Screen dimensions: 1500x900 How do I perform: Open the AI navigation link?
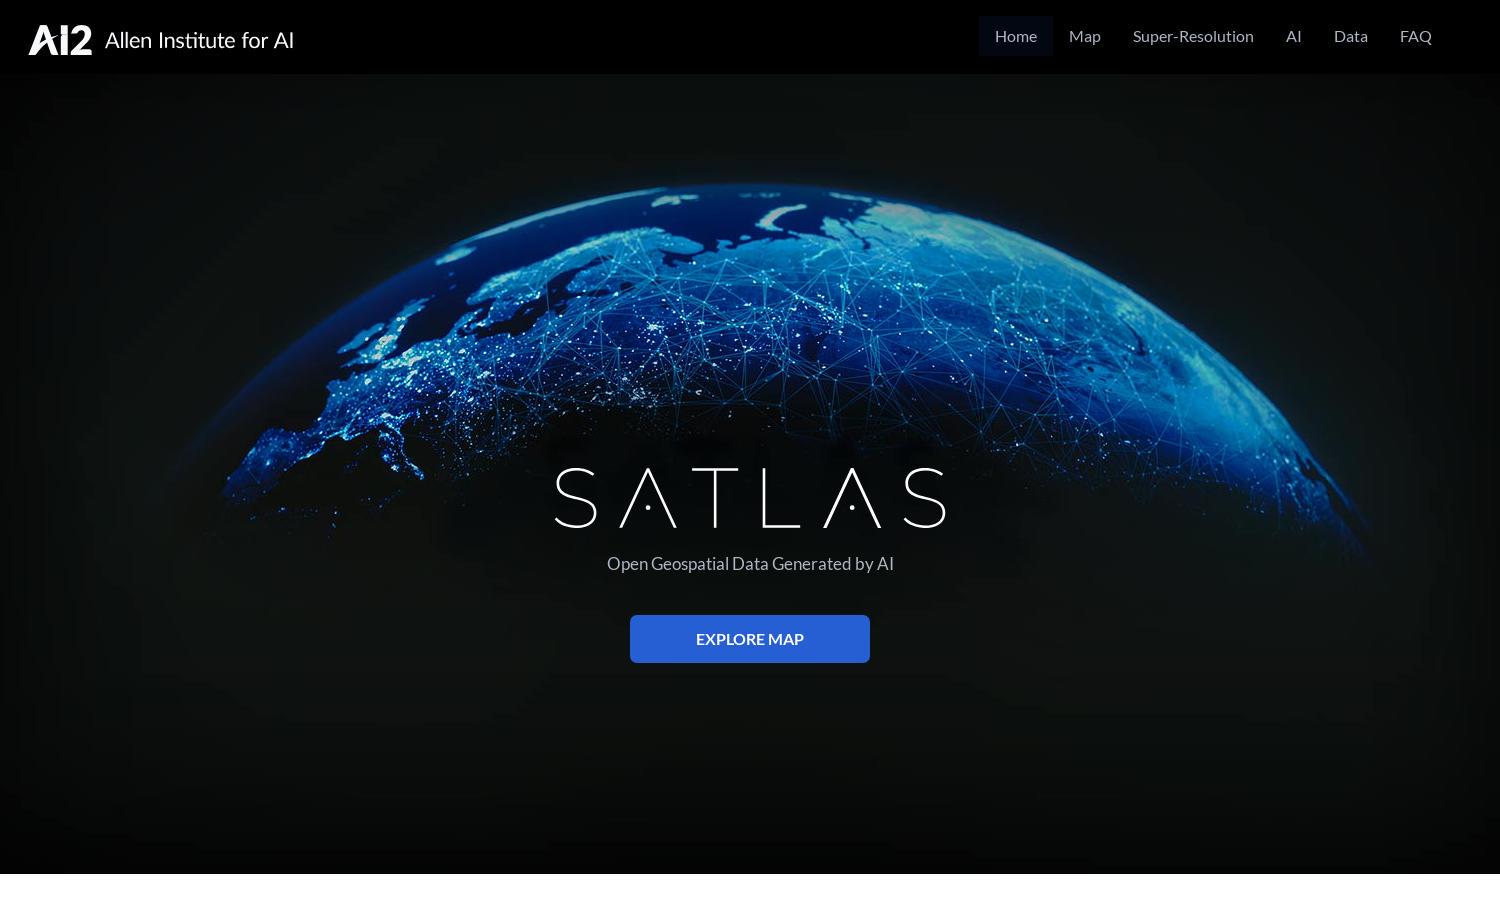coord(1293,36)
